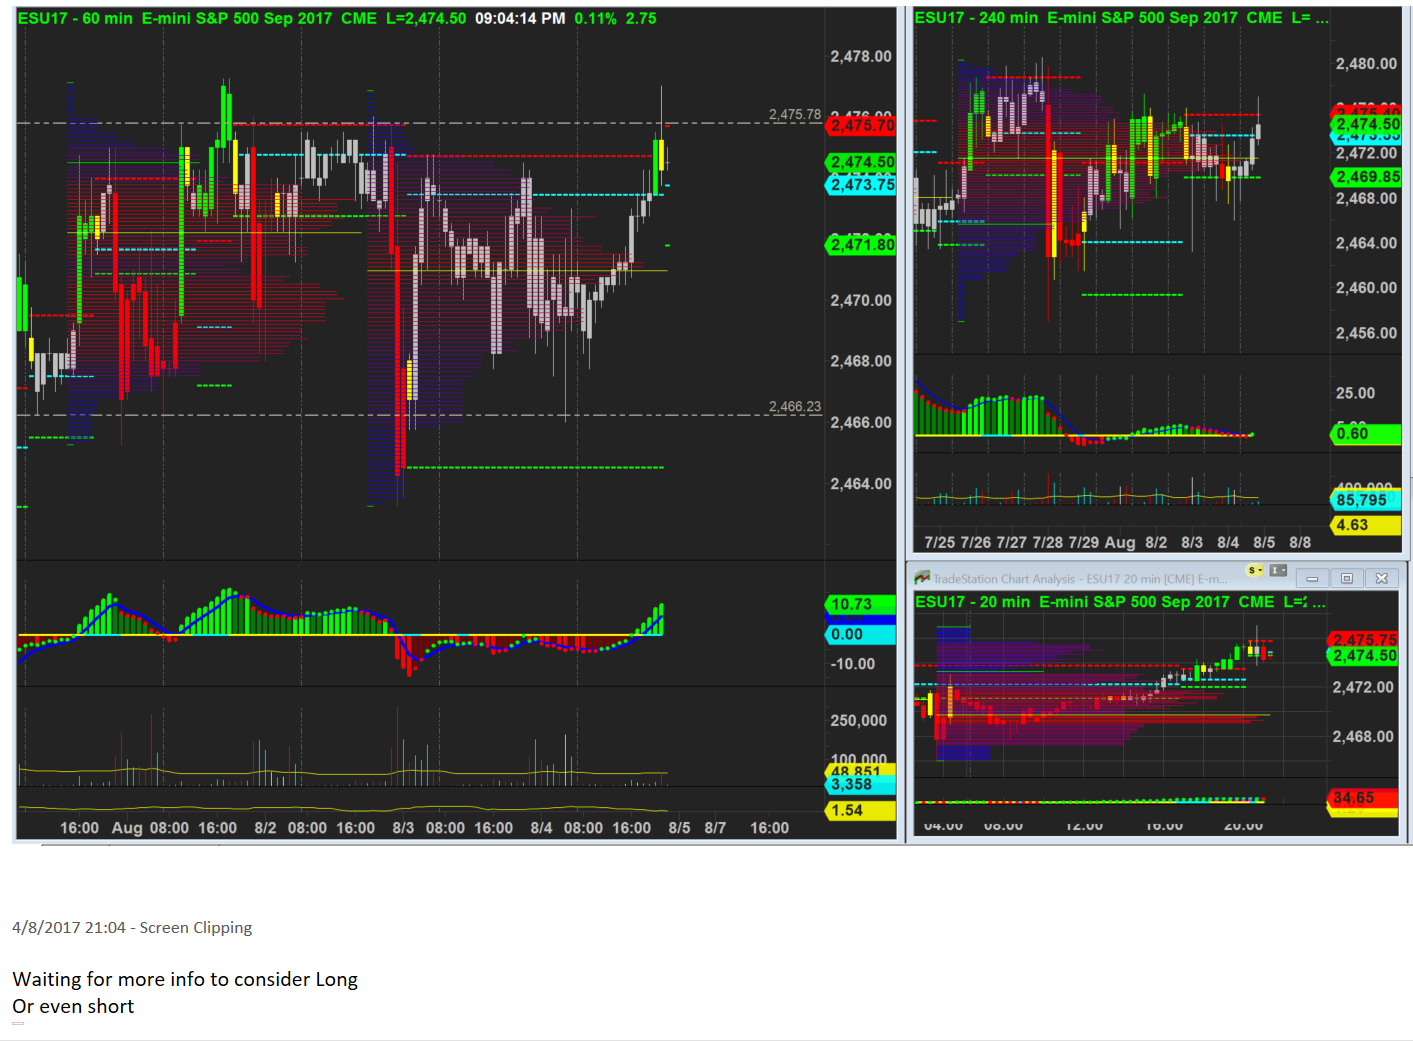Click the green 2,474.50 price marker on the 60 min chart
The width and height of the screenshot is (1413, 1041).
[861, 162]
